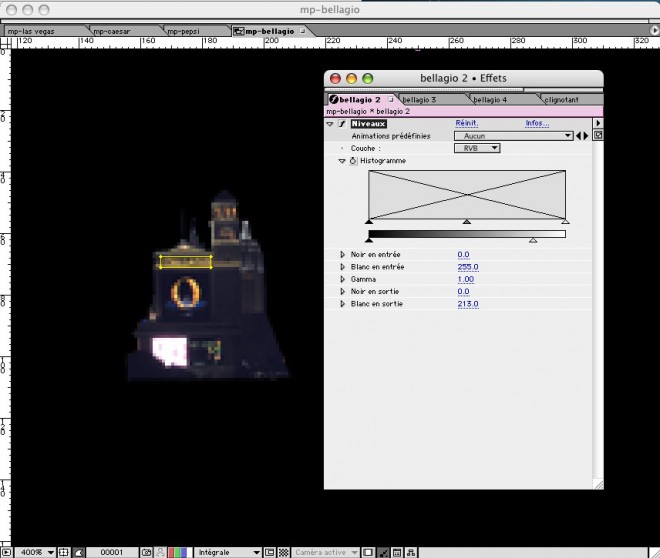Expand the Gamma property
660x558 pixels.
tap(342, 279)
